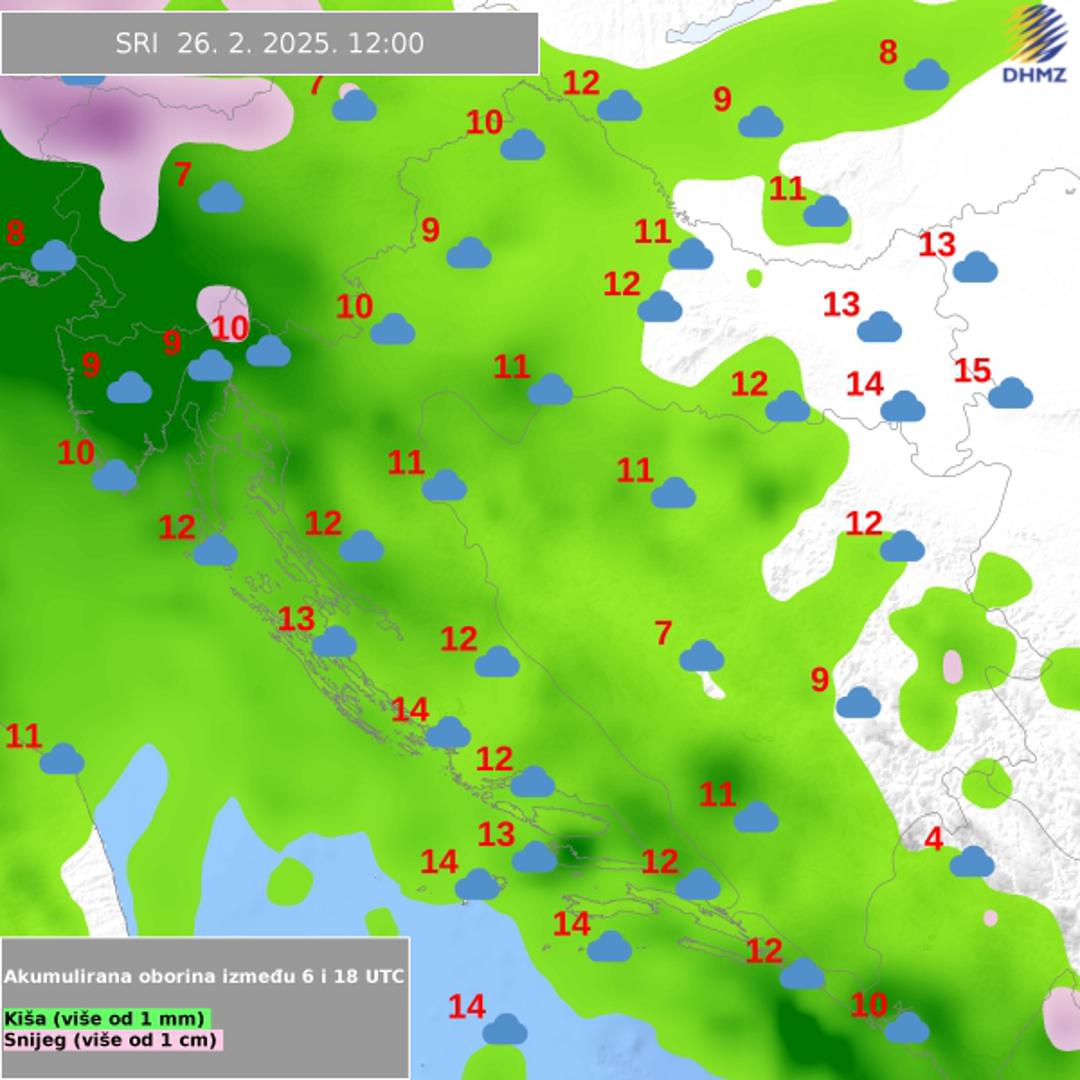Click the red temperature number 15

click(972, 371)
